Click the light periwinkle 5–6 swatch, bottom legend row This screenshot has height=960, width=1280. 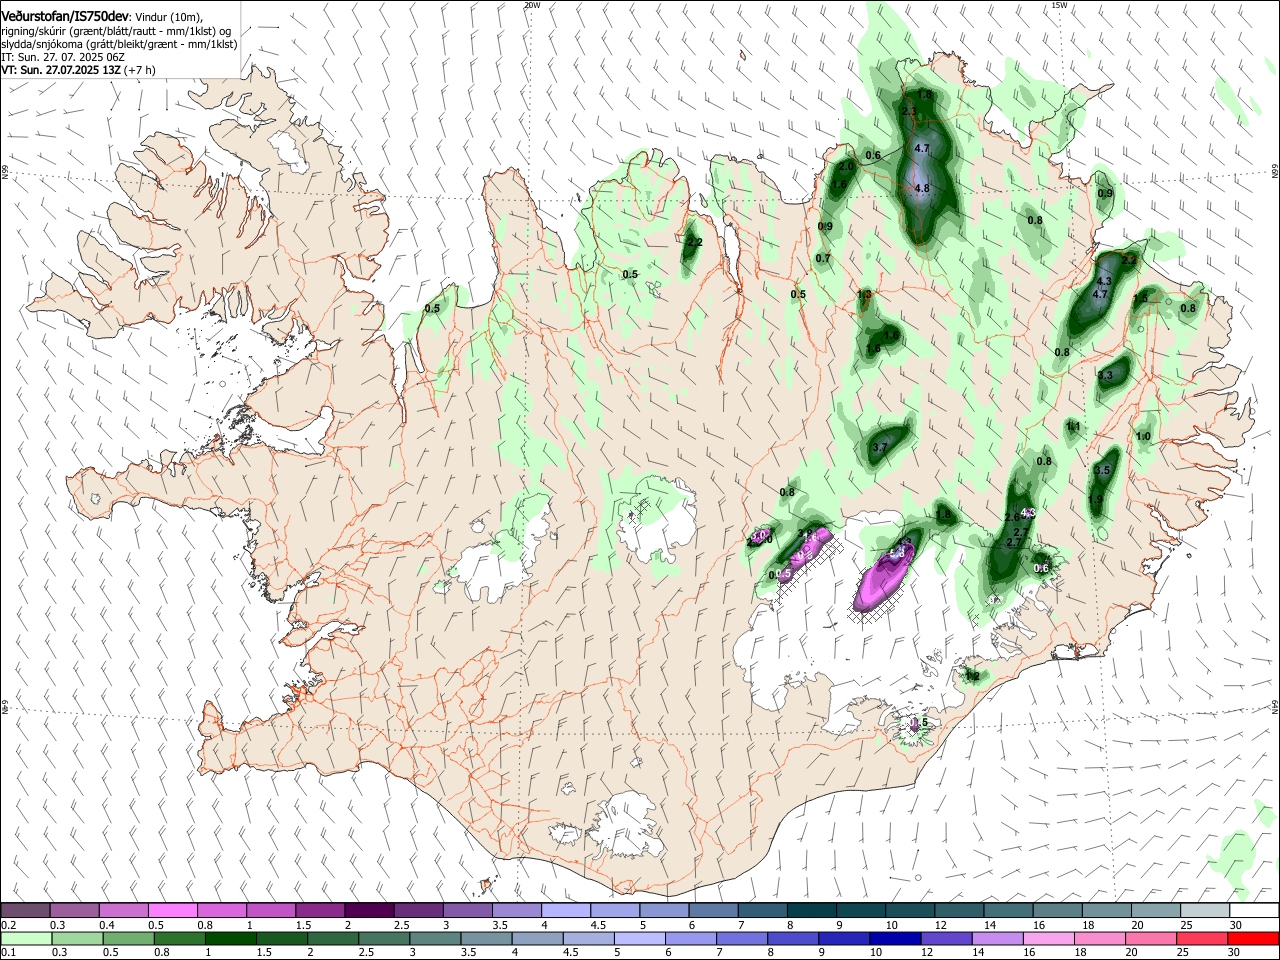coord(638,939)
